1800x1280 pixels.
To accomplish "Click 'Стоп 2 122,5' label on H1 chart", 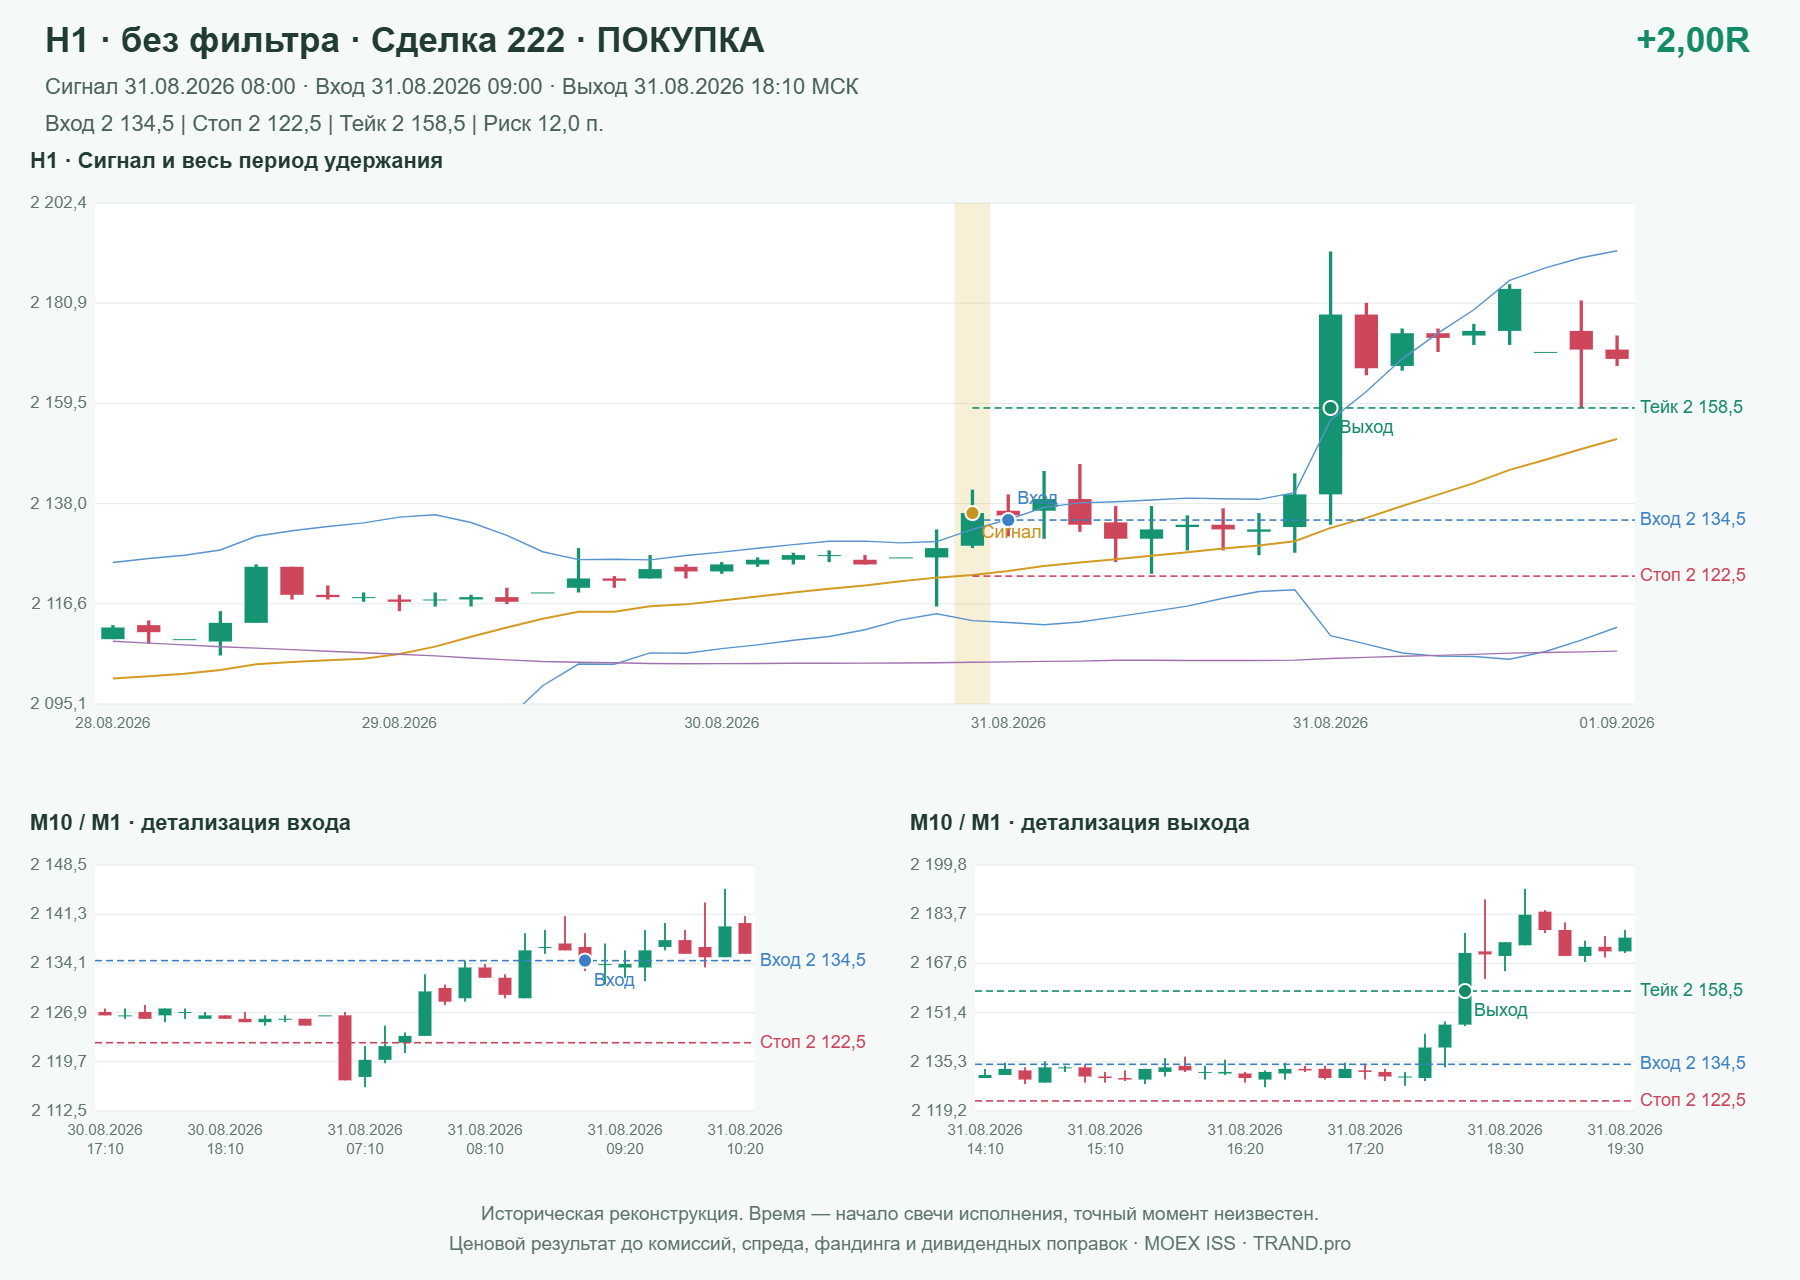I will tap(1692, 575).
